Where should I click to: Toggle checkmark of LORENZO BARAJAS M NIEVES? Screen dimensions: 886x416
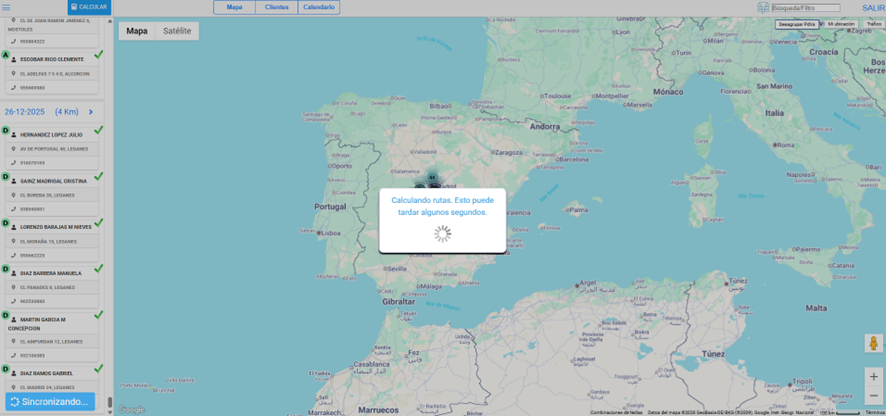(98, 223)
